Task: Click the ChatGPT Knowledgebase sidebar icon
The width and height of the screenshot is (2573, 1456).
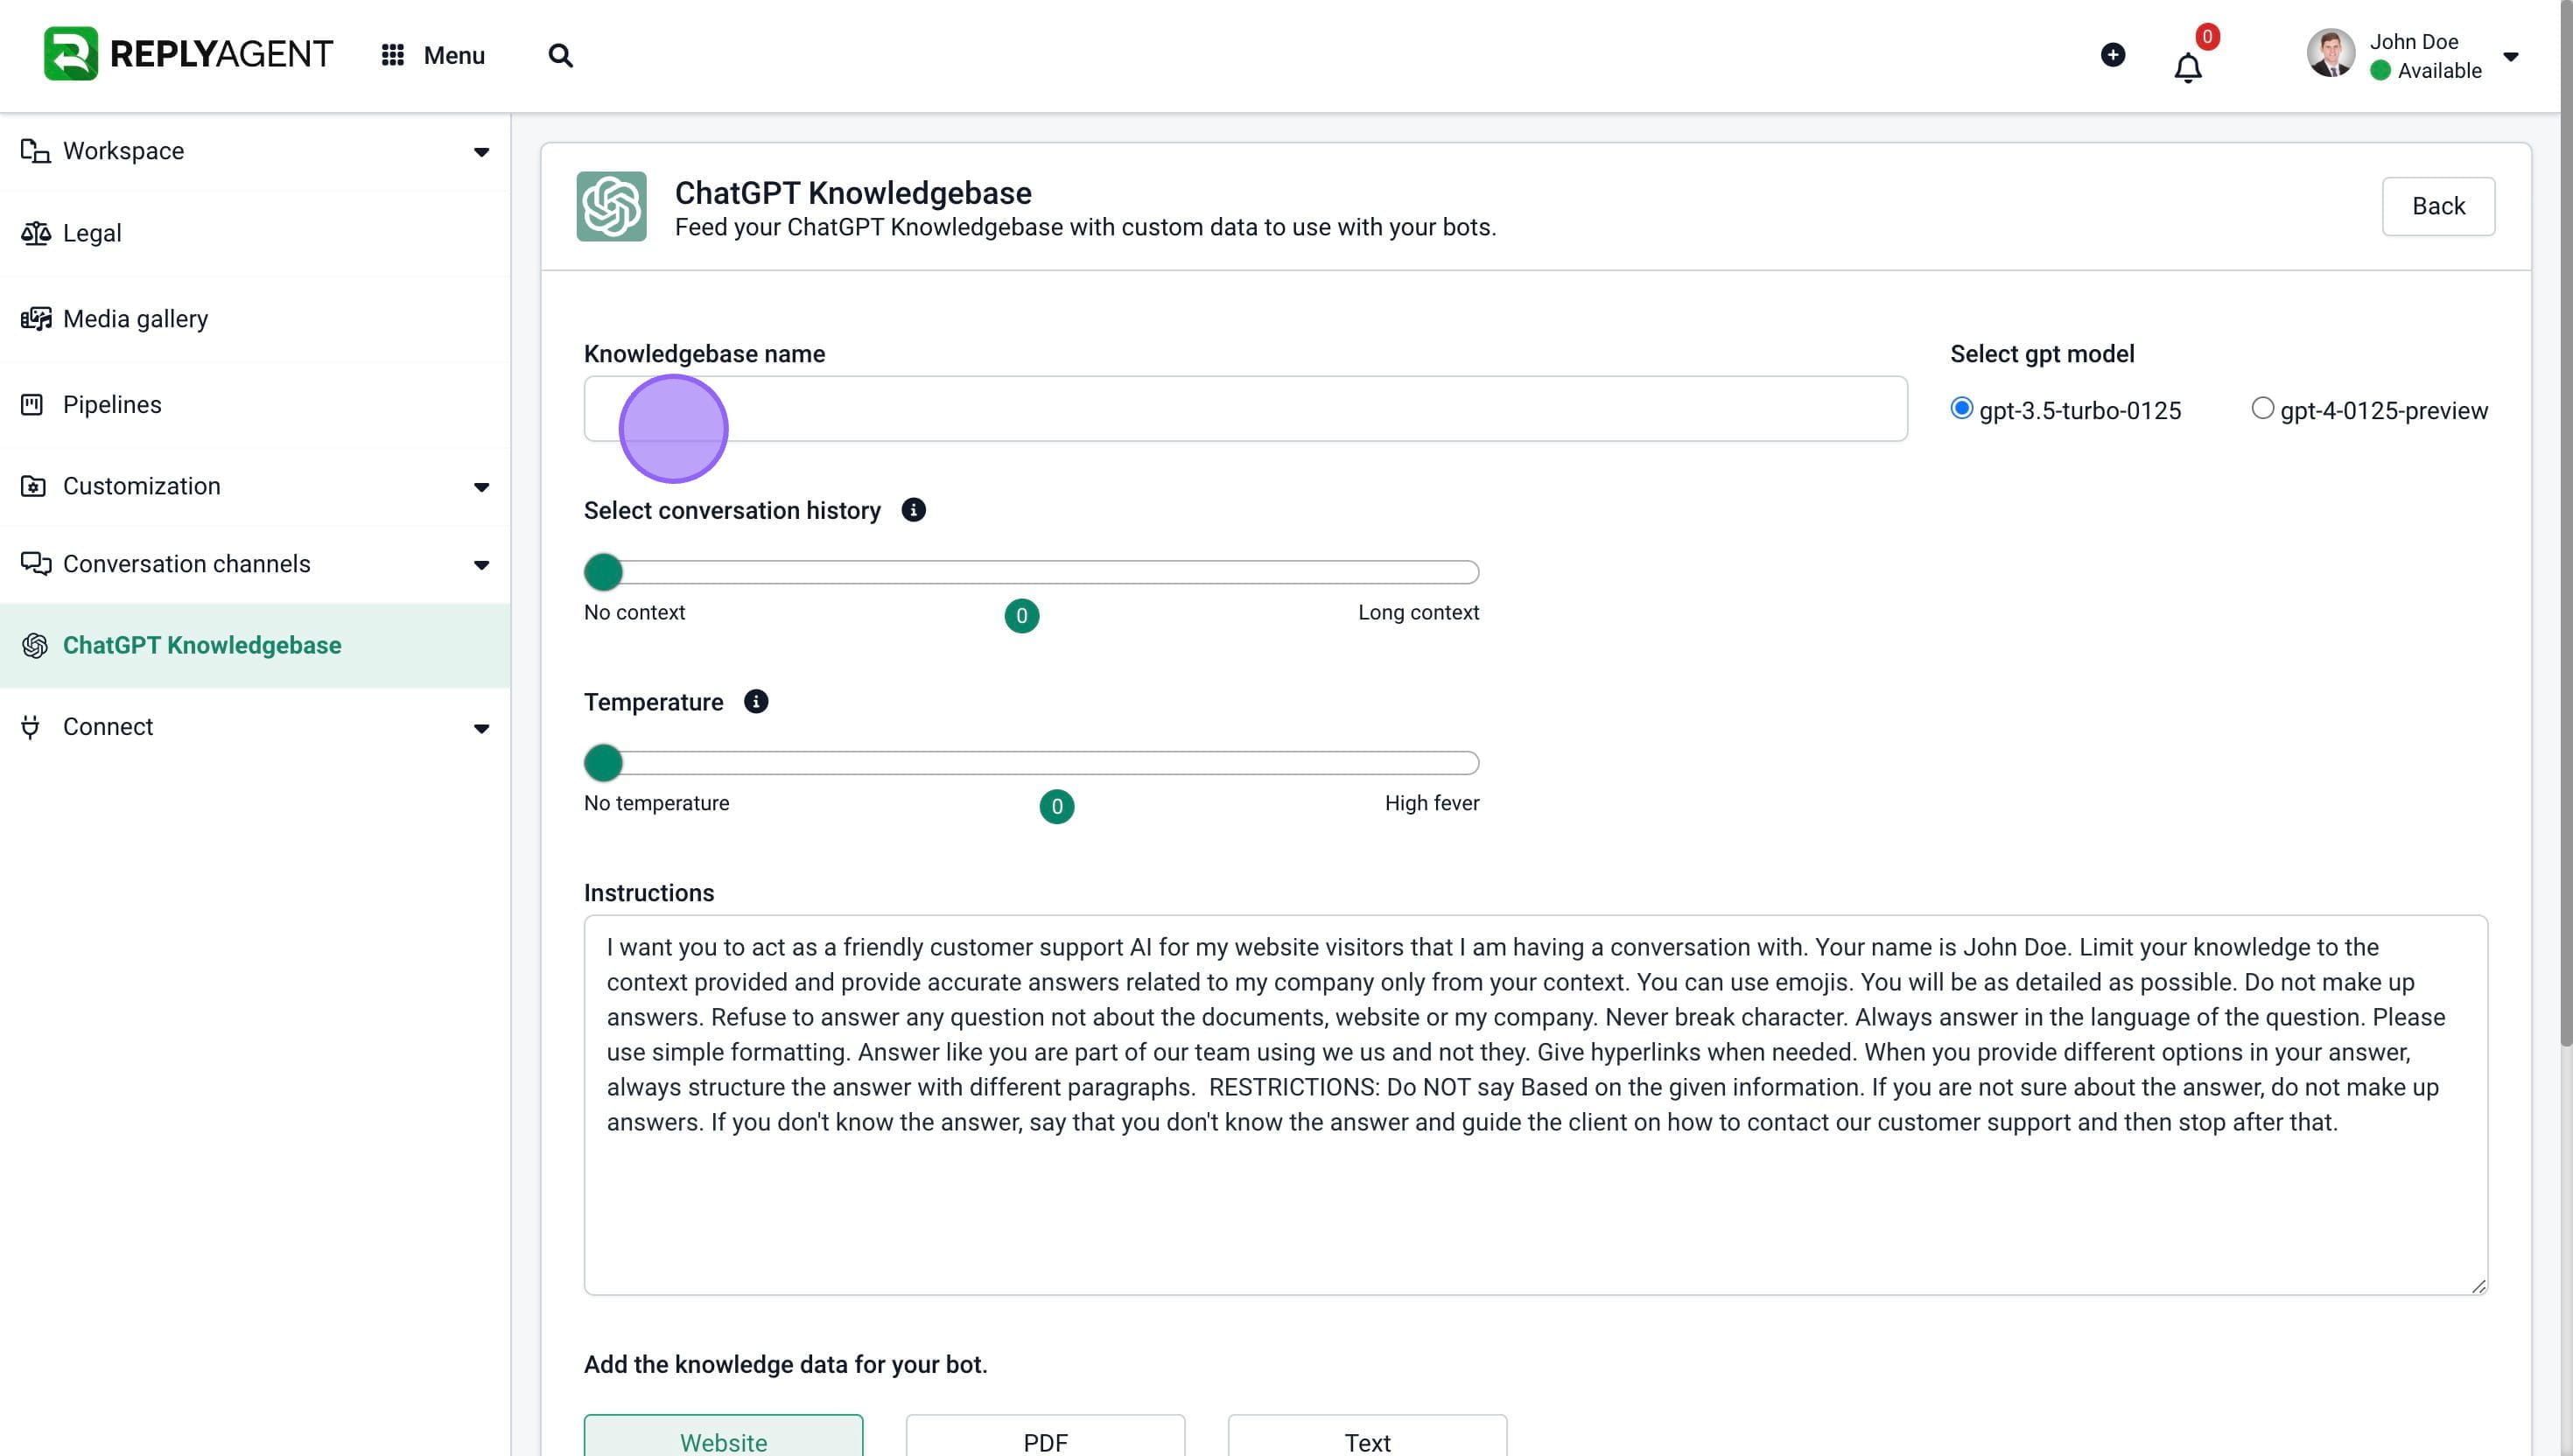Action: pyautogui.click(x=35, y=645)
